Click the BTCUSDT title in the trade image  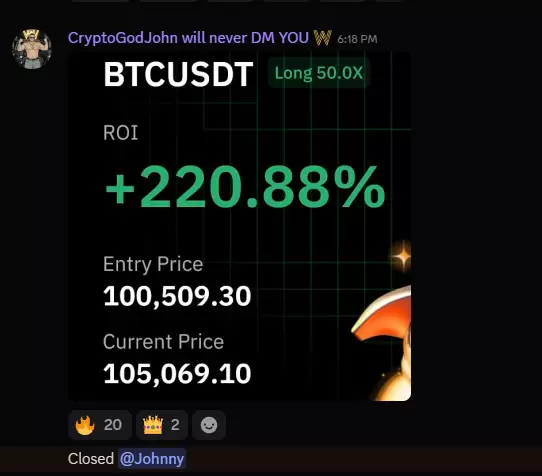(x=178, y=74)
